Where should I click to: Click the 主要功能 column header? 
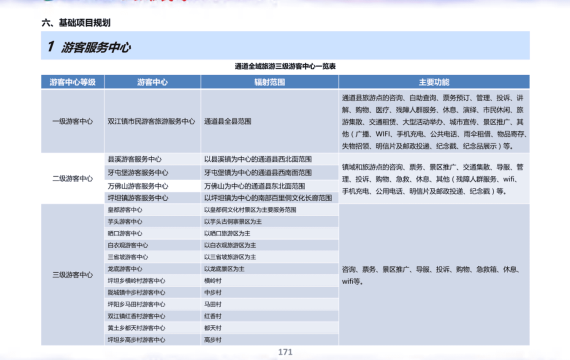pyautogui.click(x=434, y=82)
